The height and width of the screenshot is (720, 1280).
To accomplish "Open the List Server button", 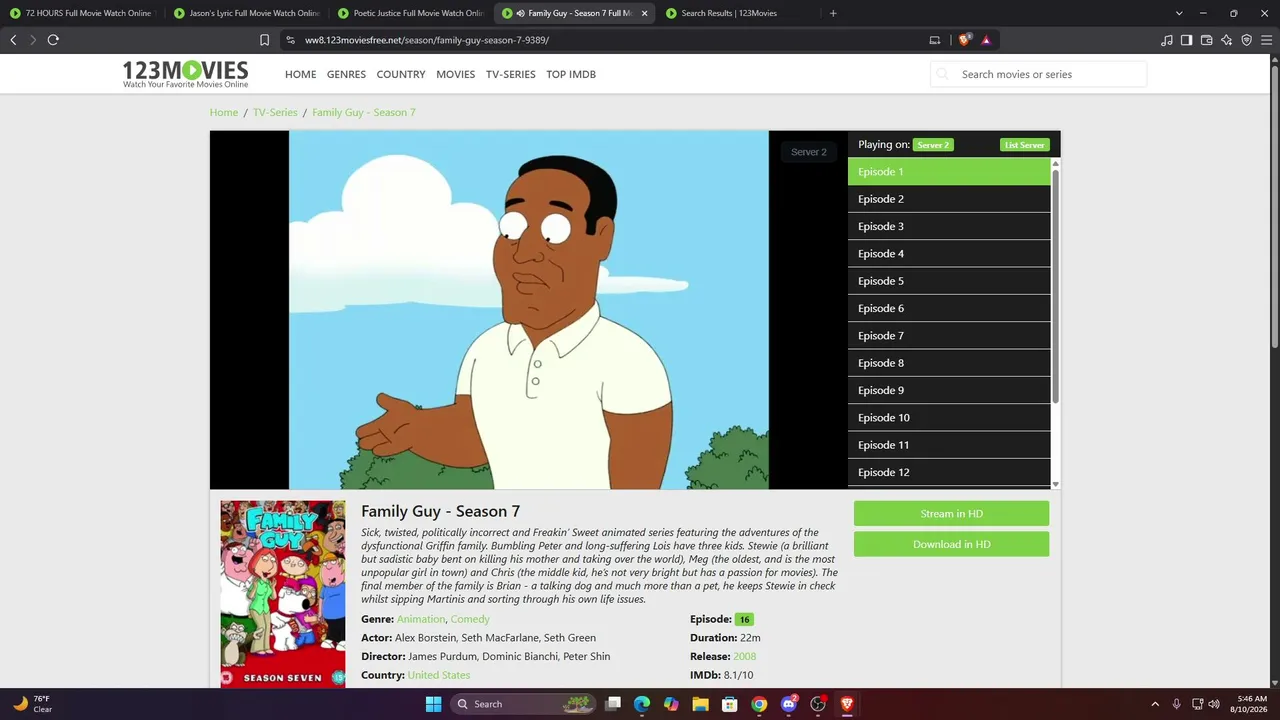I will click(x=1025, y=145).
